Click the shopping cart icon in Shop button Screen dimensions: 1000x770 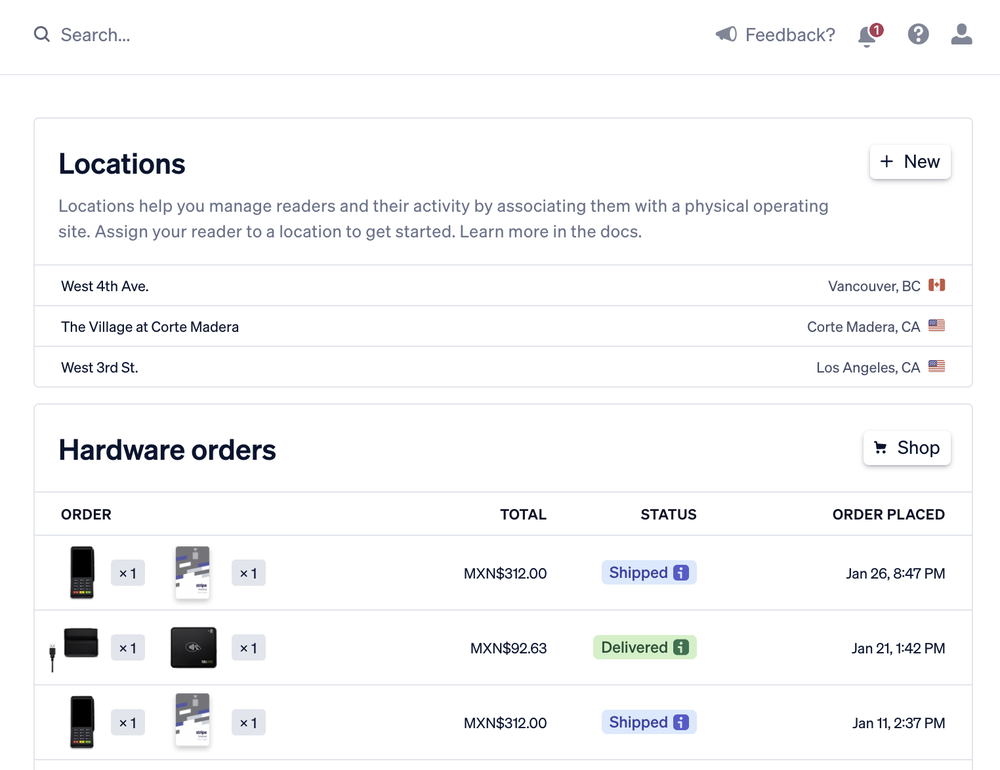click(881, 448)
